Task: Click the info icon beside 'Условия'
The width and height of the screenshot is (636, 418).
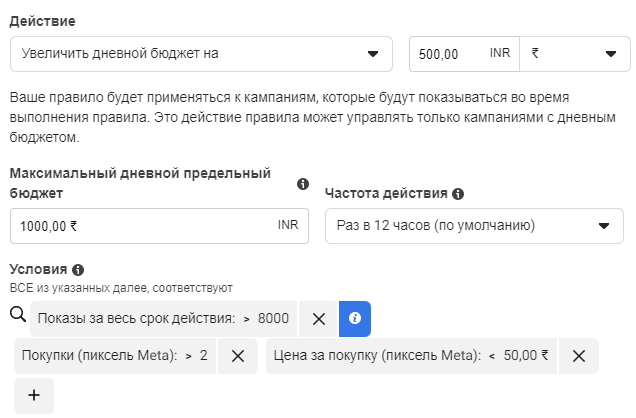Action: point(78,270)
